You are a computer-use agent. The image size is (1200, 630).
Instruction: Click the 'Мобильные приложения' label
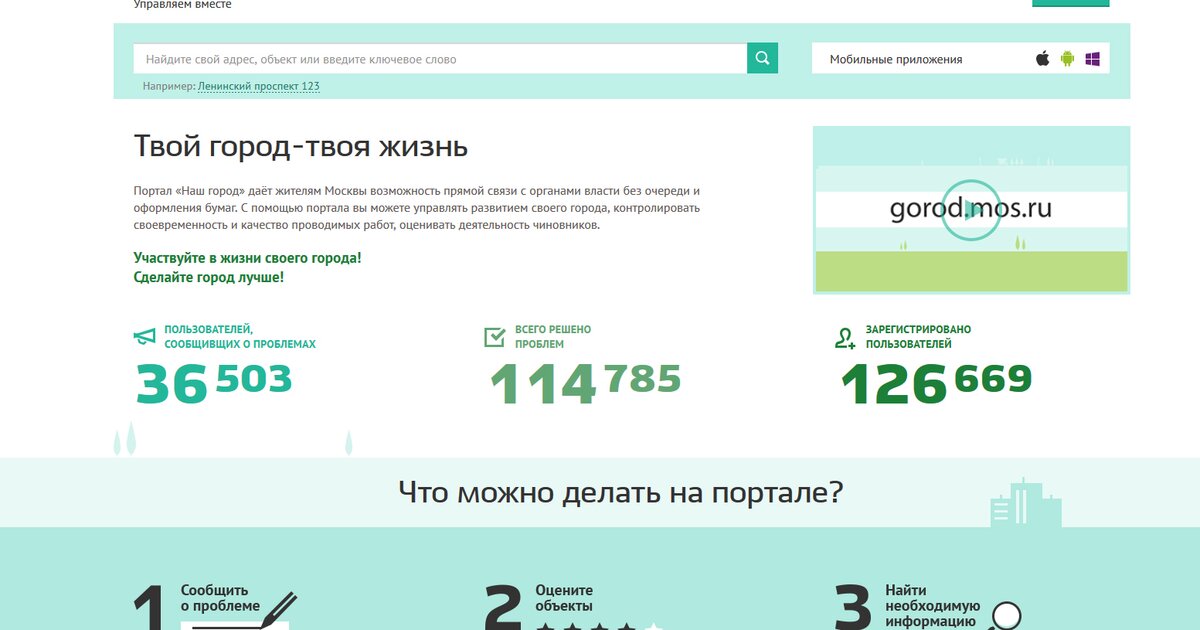(896, 59)
